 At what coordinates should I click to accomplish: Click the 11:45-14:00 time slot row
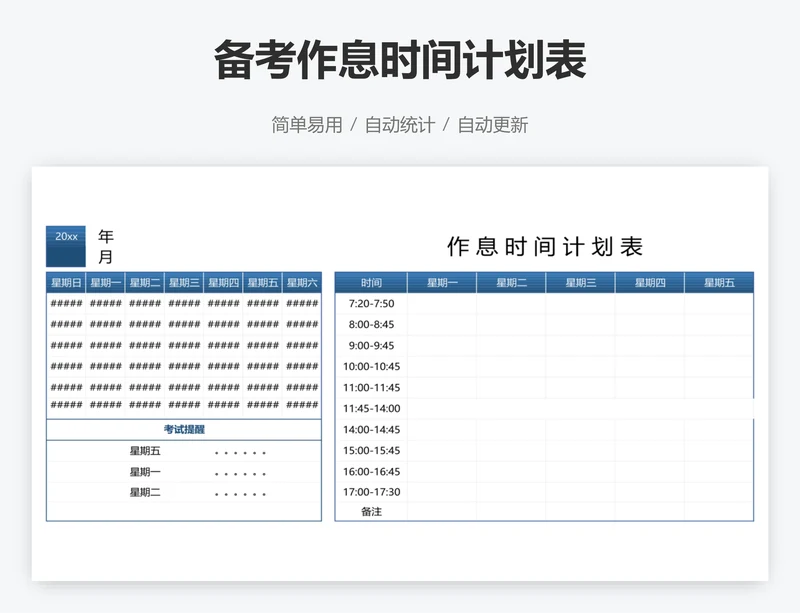pyautogui.click(x=371, y=408)
